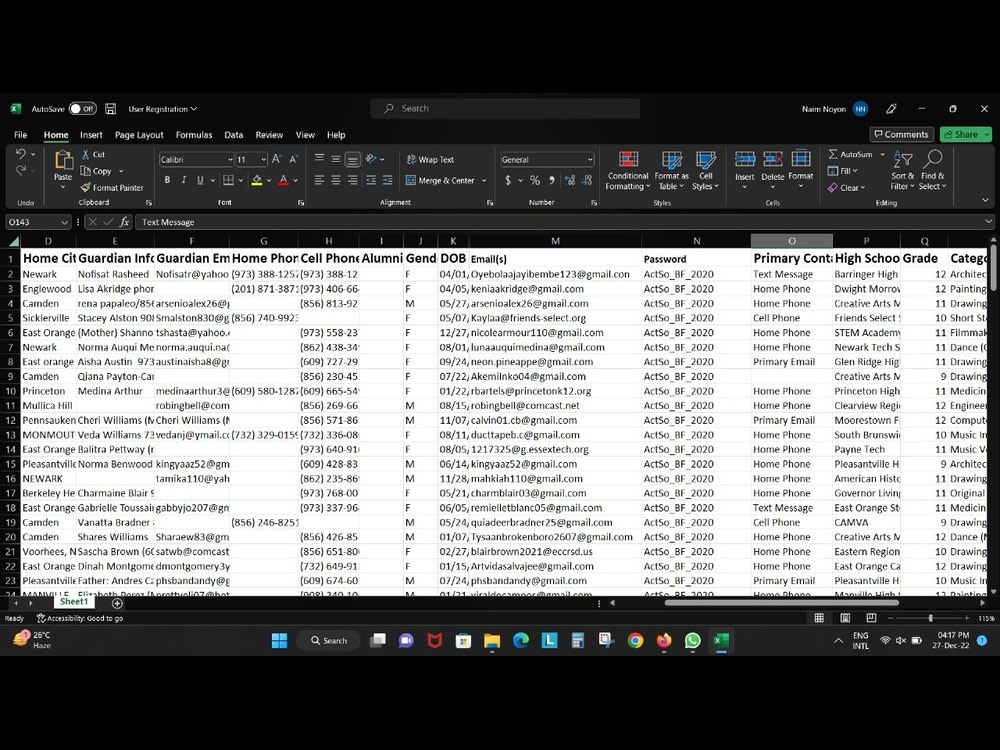Toggle the AutoSave switch
The image size is (1000, 750).
click(x=83, y=109)
